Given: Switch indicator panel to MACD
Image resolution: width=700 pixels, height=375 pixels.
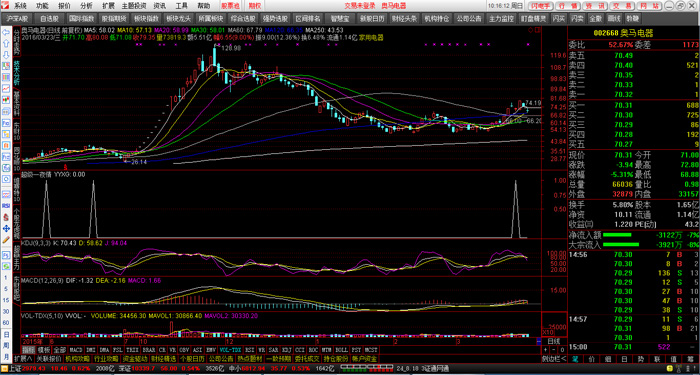Looking at the screenshot, I should click(x=76, y=350).
